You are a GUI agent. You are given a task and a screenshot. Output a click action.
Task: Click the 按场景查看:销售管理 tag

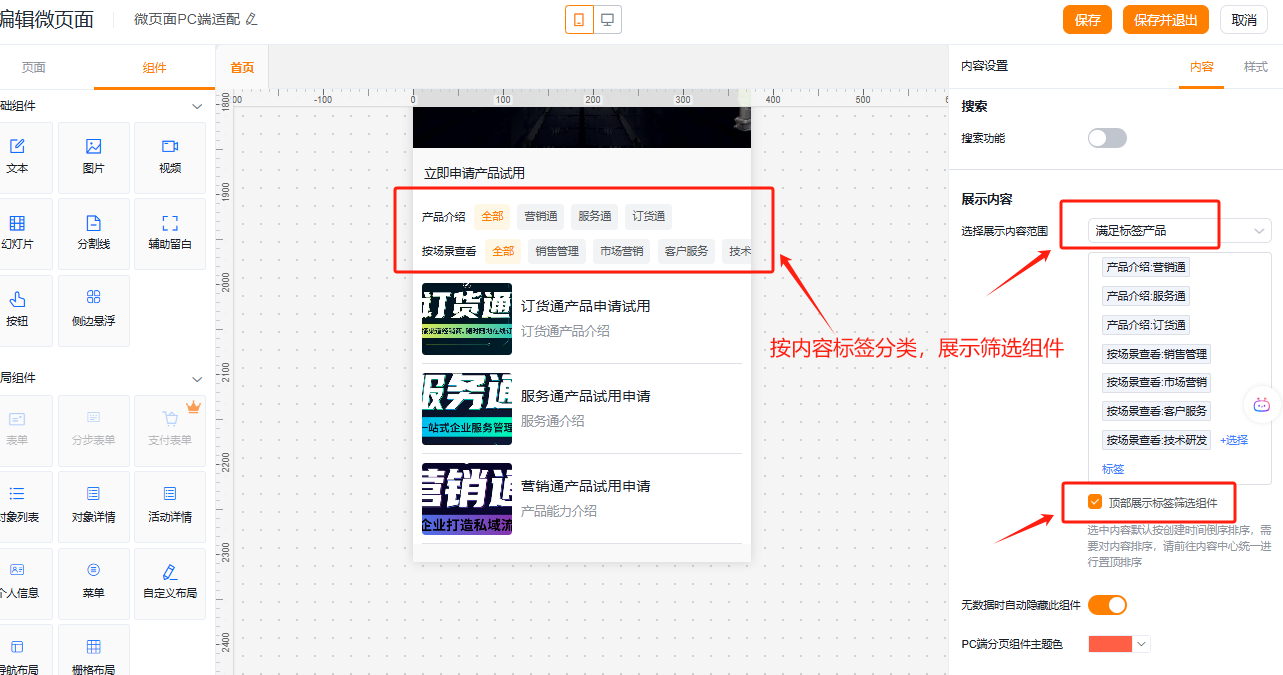click(x=1157, y=354)
